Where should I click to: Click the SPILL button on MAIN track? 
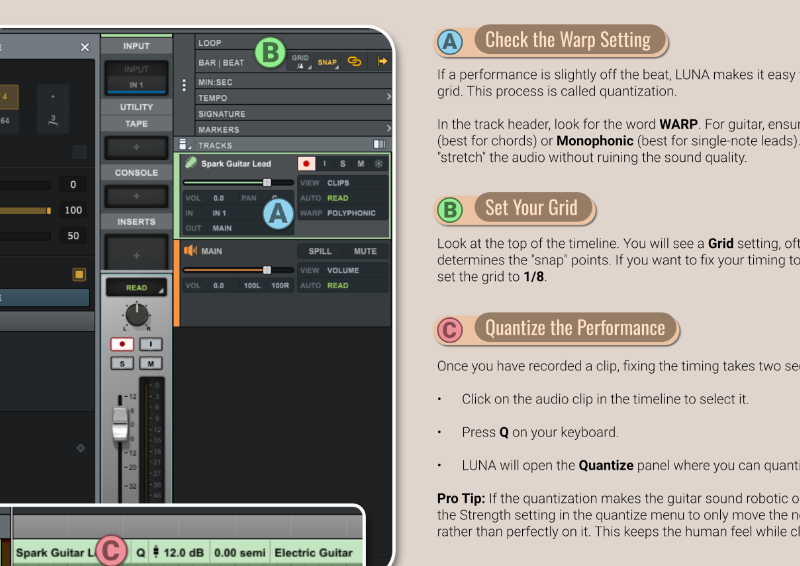pyautogui.click(x=320, y=251)
